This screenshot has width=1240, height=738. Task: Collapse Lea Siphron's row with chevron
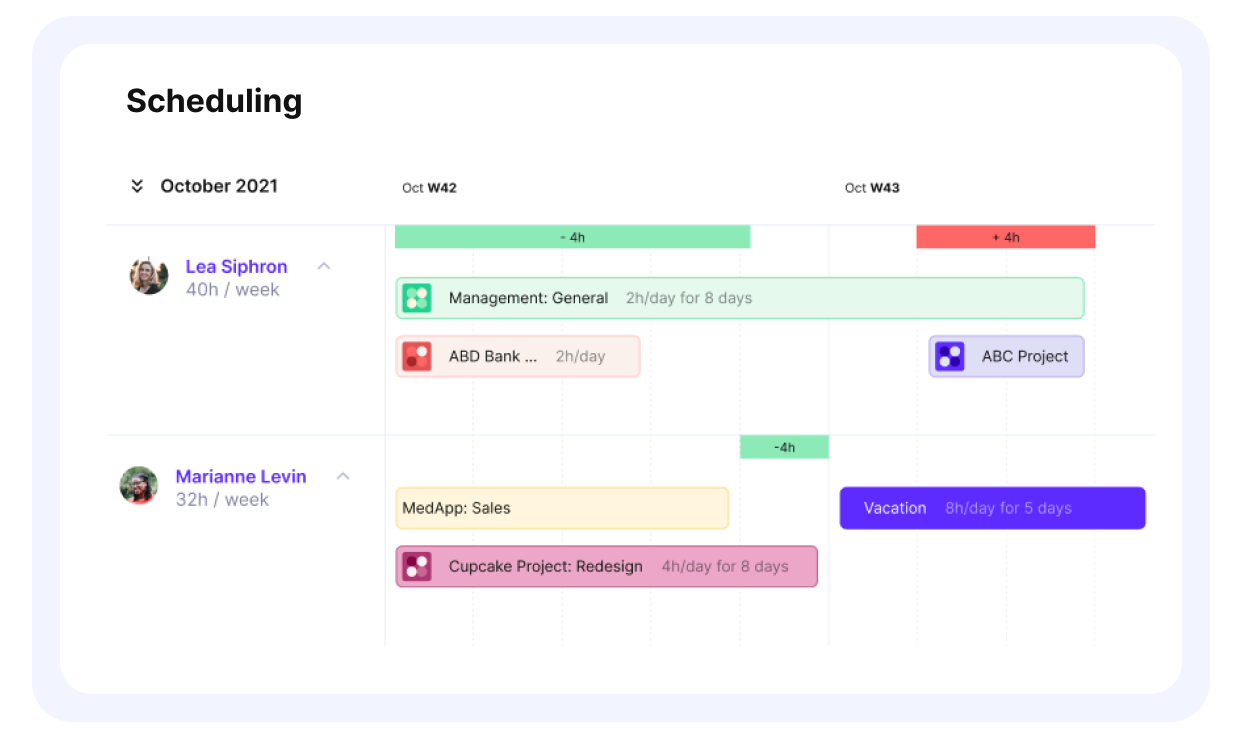[323, 266]
